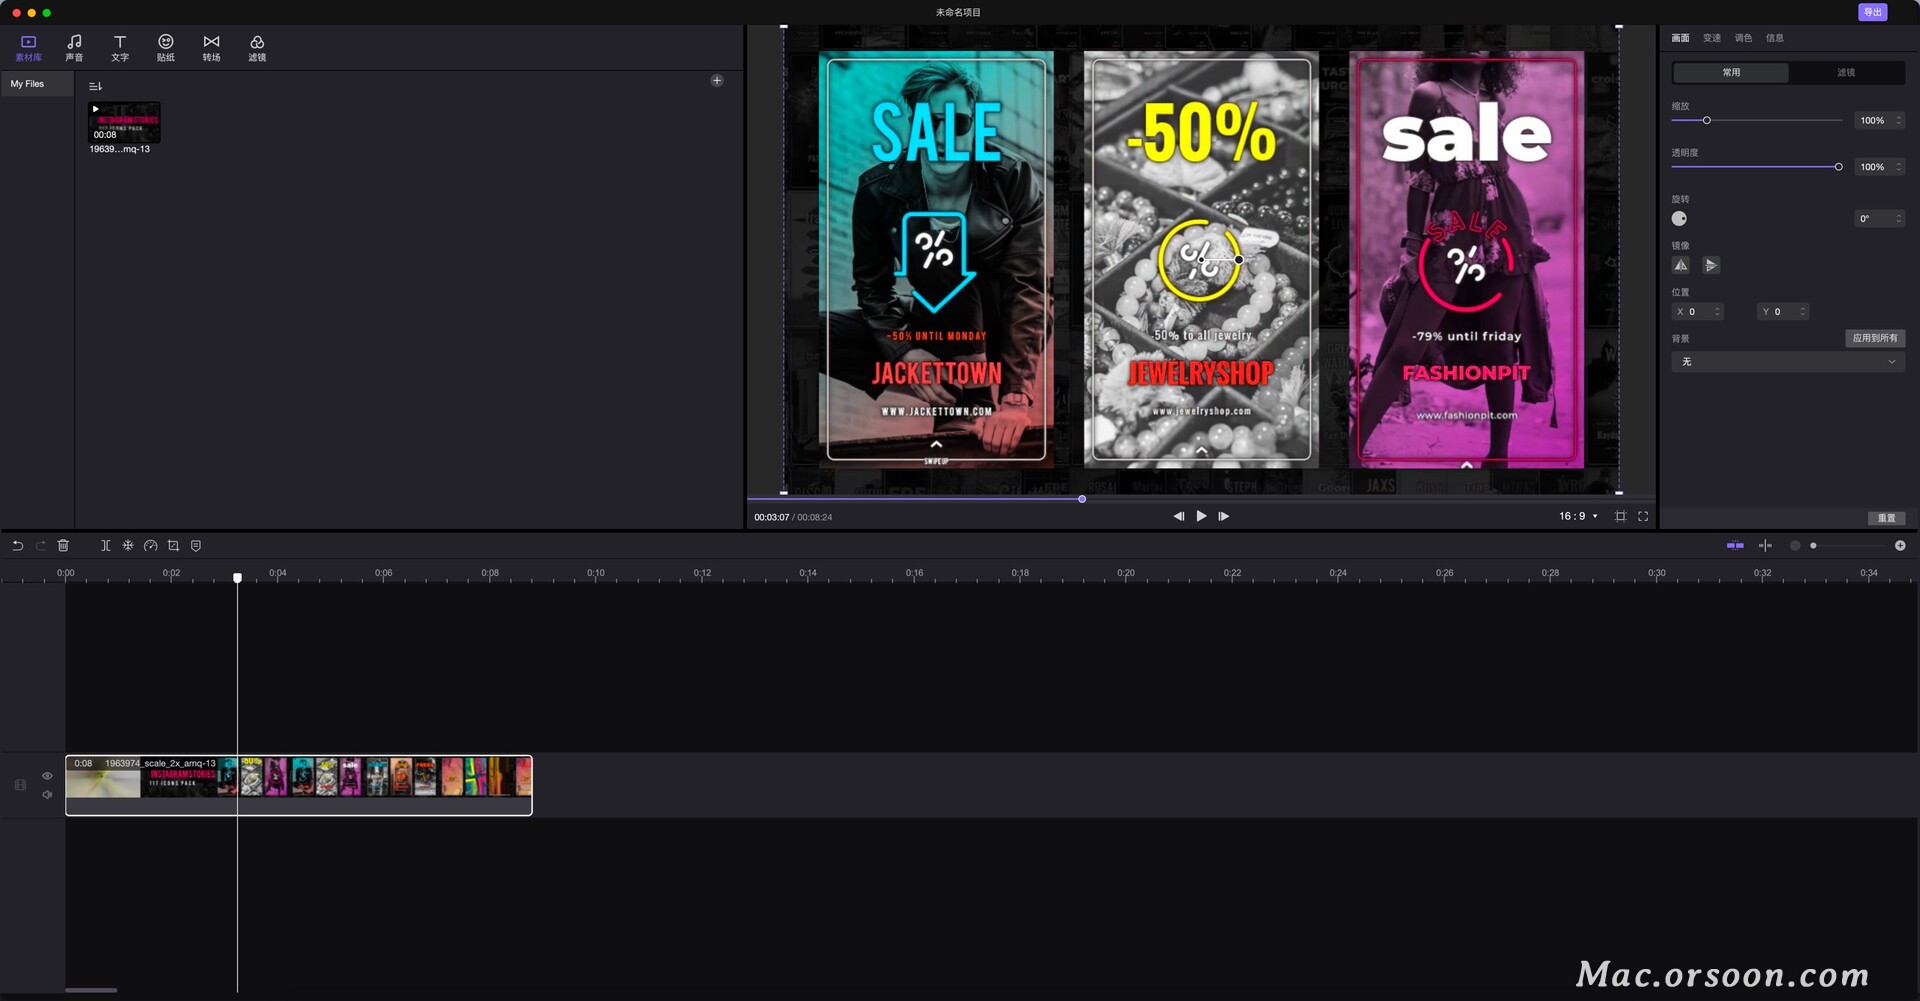
Task: Select the 素材库 (media library) tab
Action: pos(28,47)
